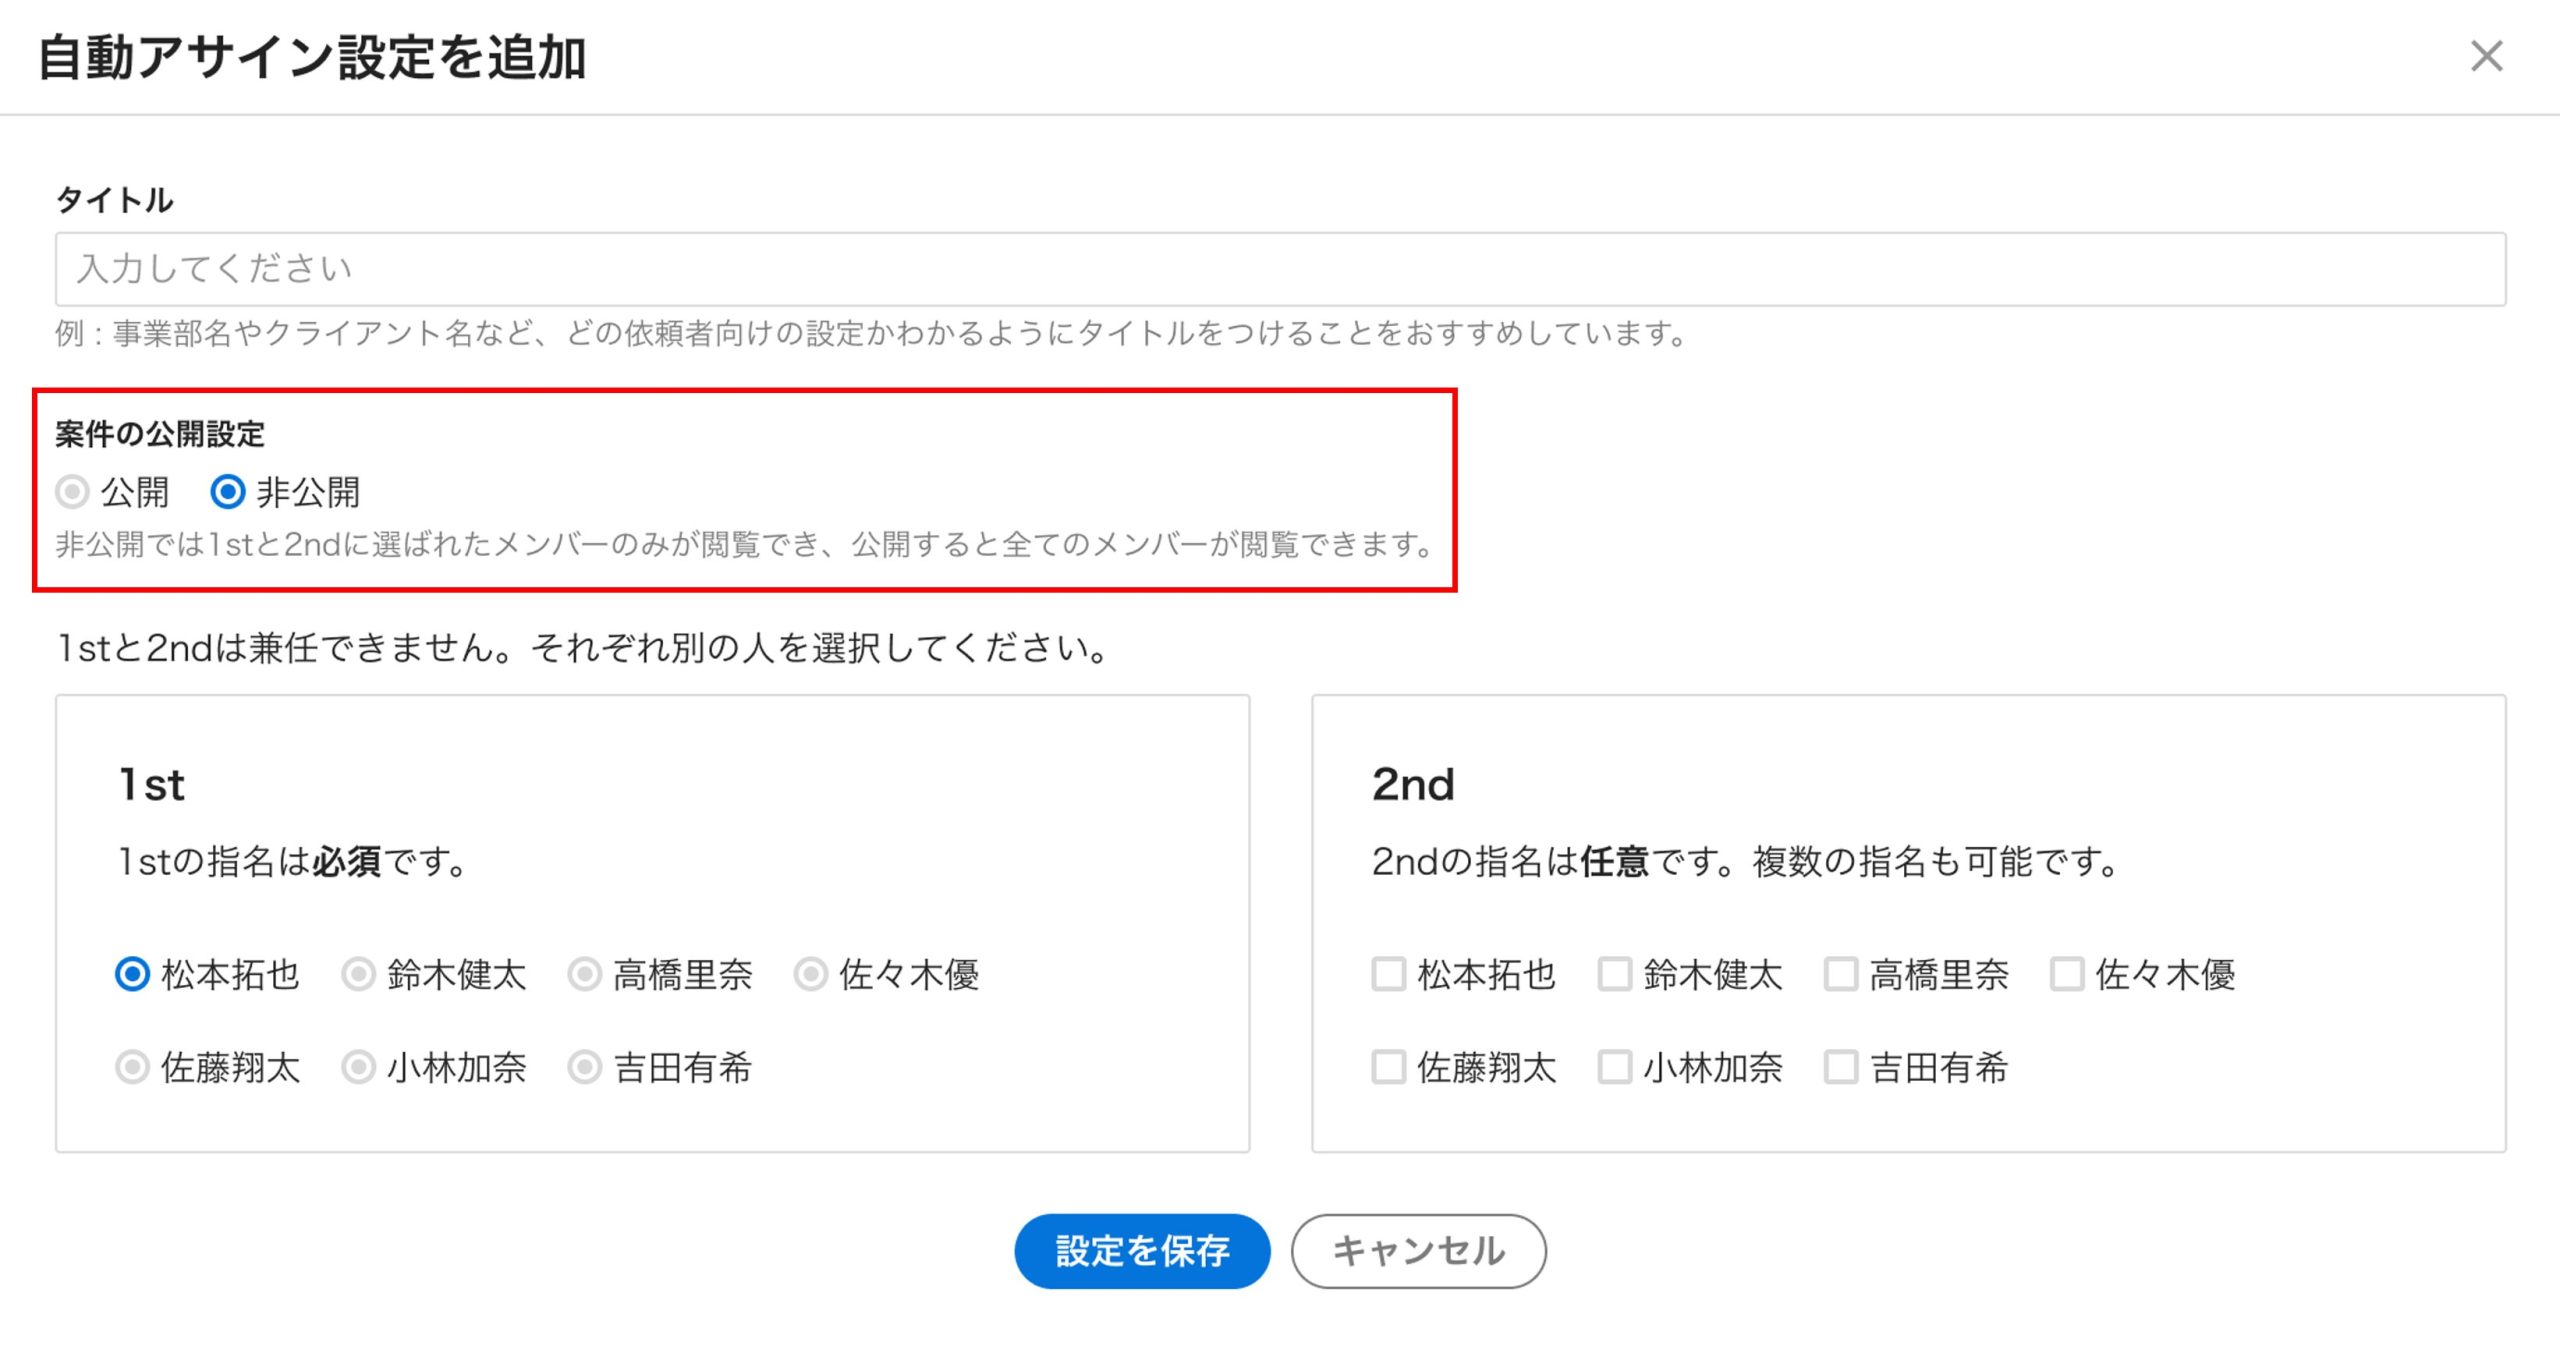Save settings with 設定を保存 button
2560x1346 pixels.
pos(1142,1251)
